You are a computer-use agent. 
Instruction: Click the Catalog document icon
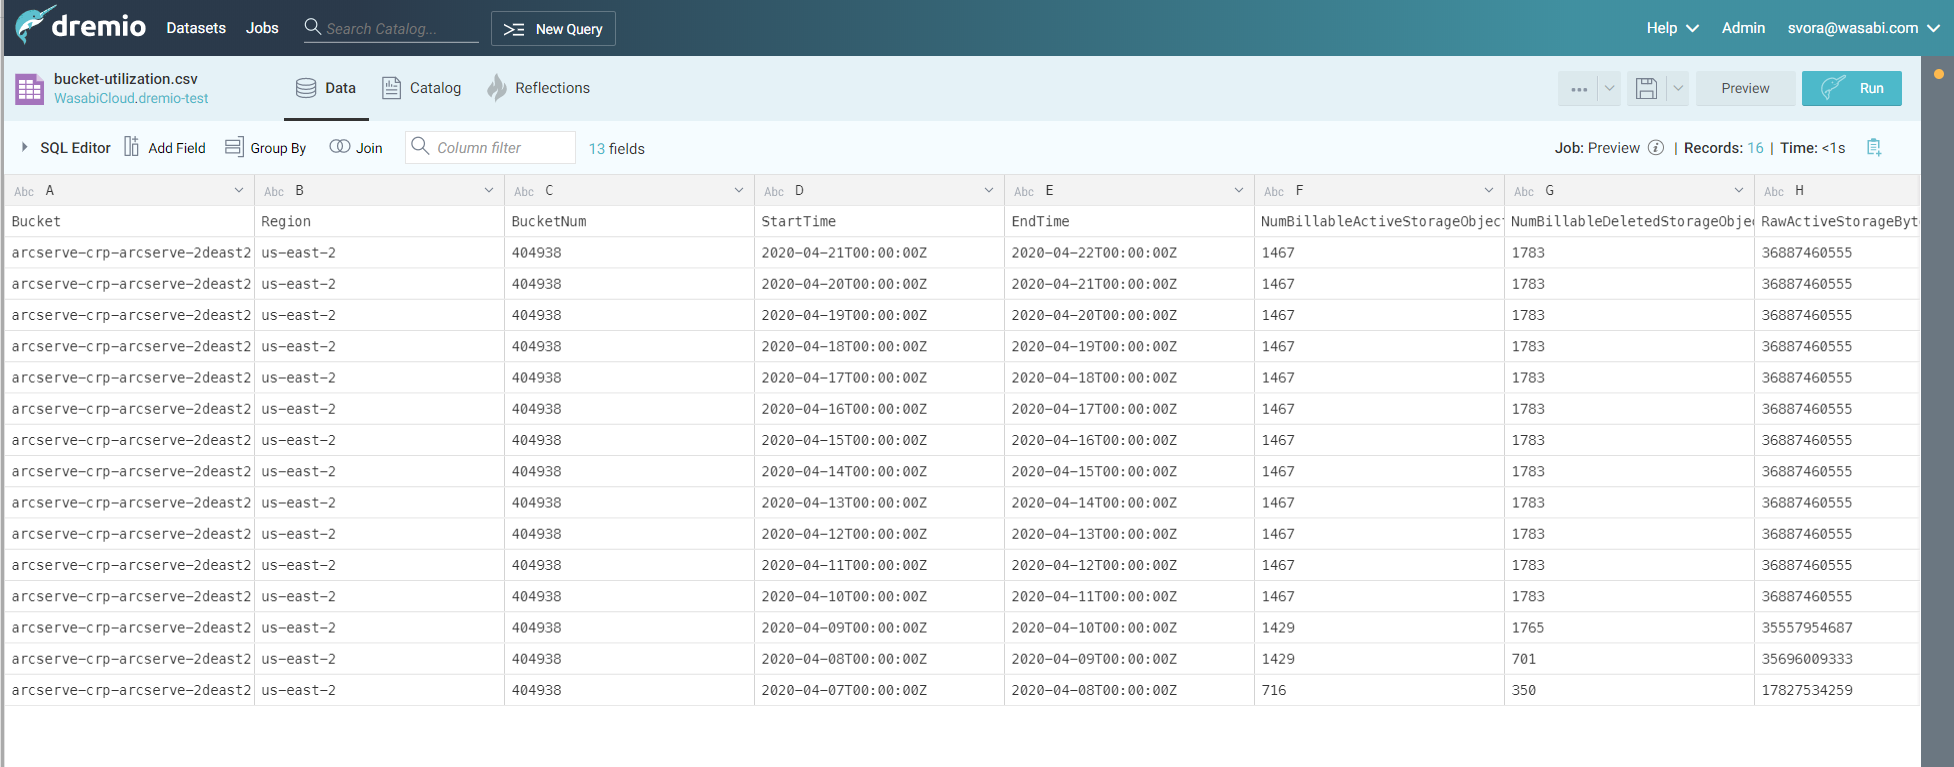(x=391, y=88)
